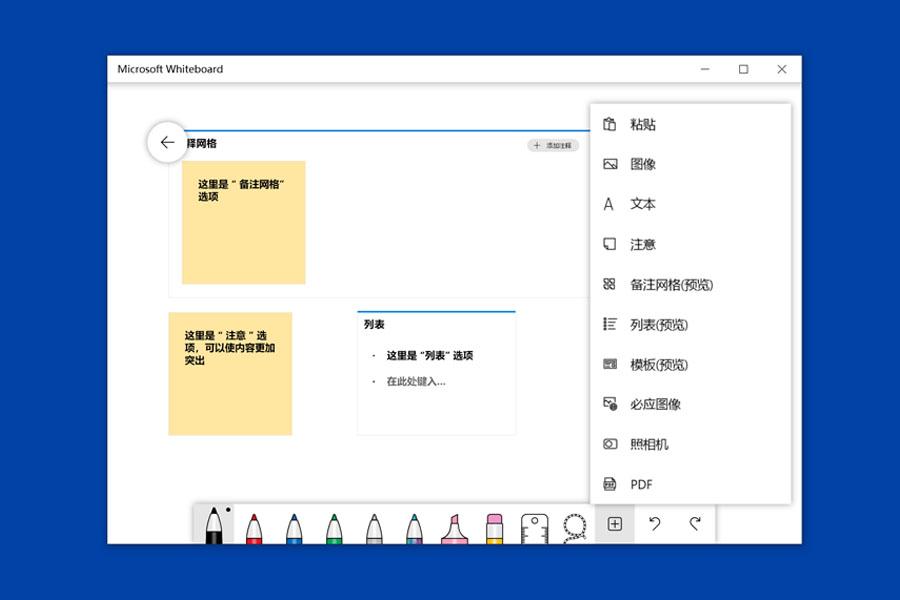Minimize the Microsoft Whiteboard window
The height and width of the screenshot is (600, 900).
[705, 69]
